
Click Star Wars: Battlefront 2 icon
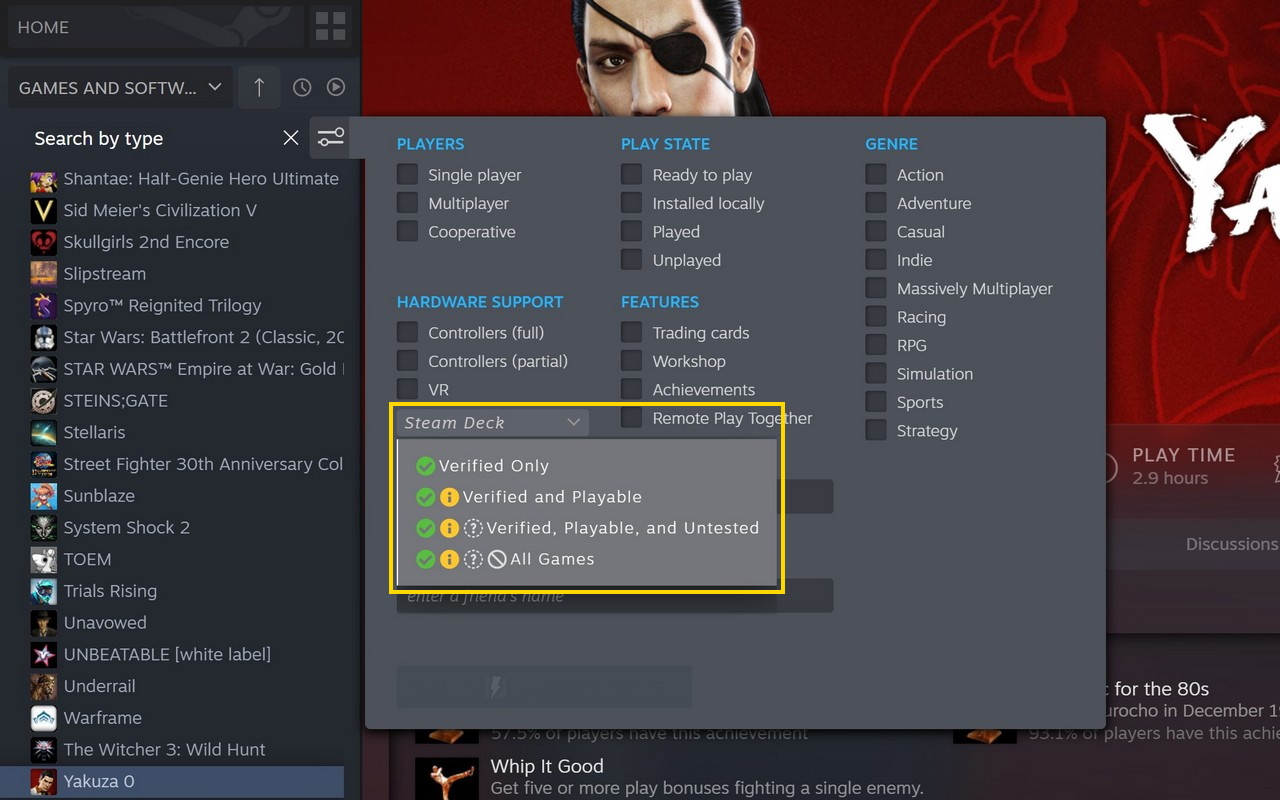point(43,337)
